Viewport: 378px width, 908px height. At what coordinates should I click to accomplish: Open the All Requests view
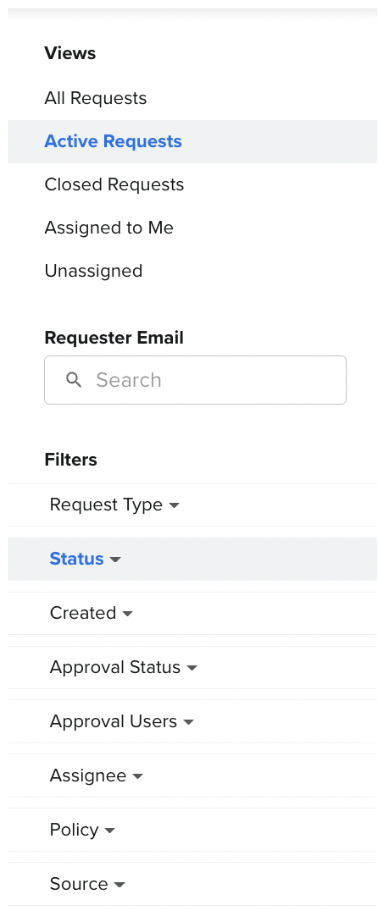96,98
